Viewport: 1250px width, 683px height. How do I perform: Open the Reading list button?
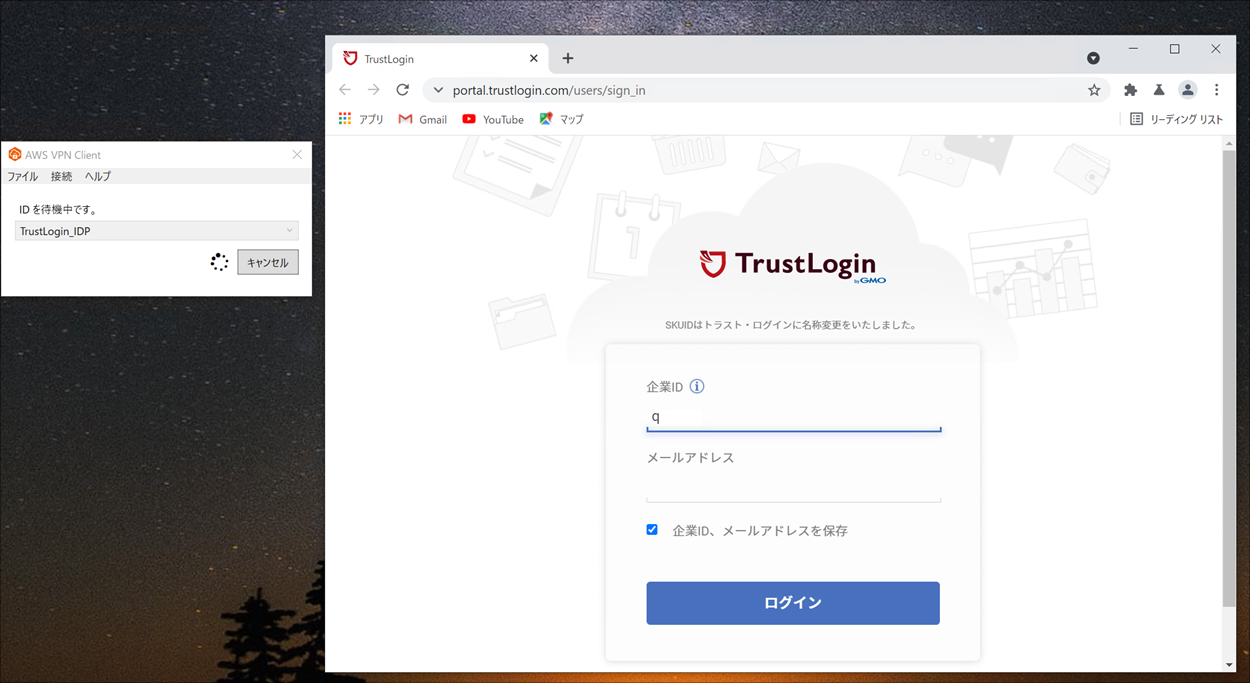point(1176,119)
